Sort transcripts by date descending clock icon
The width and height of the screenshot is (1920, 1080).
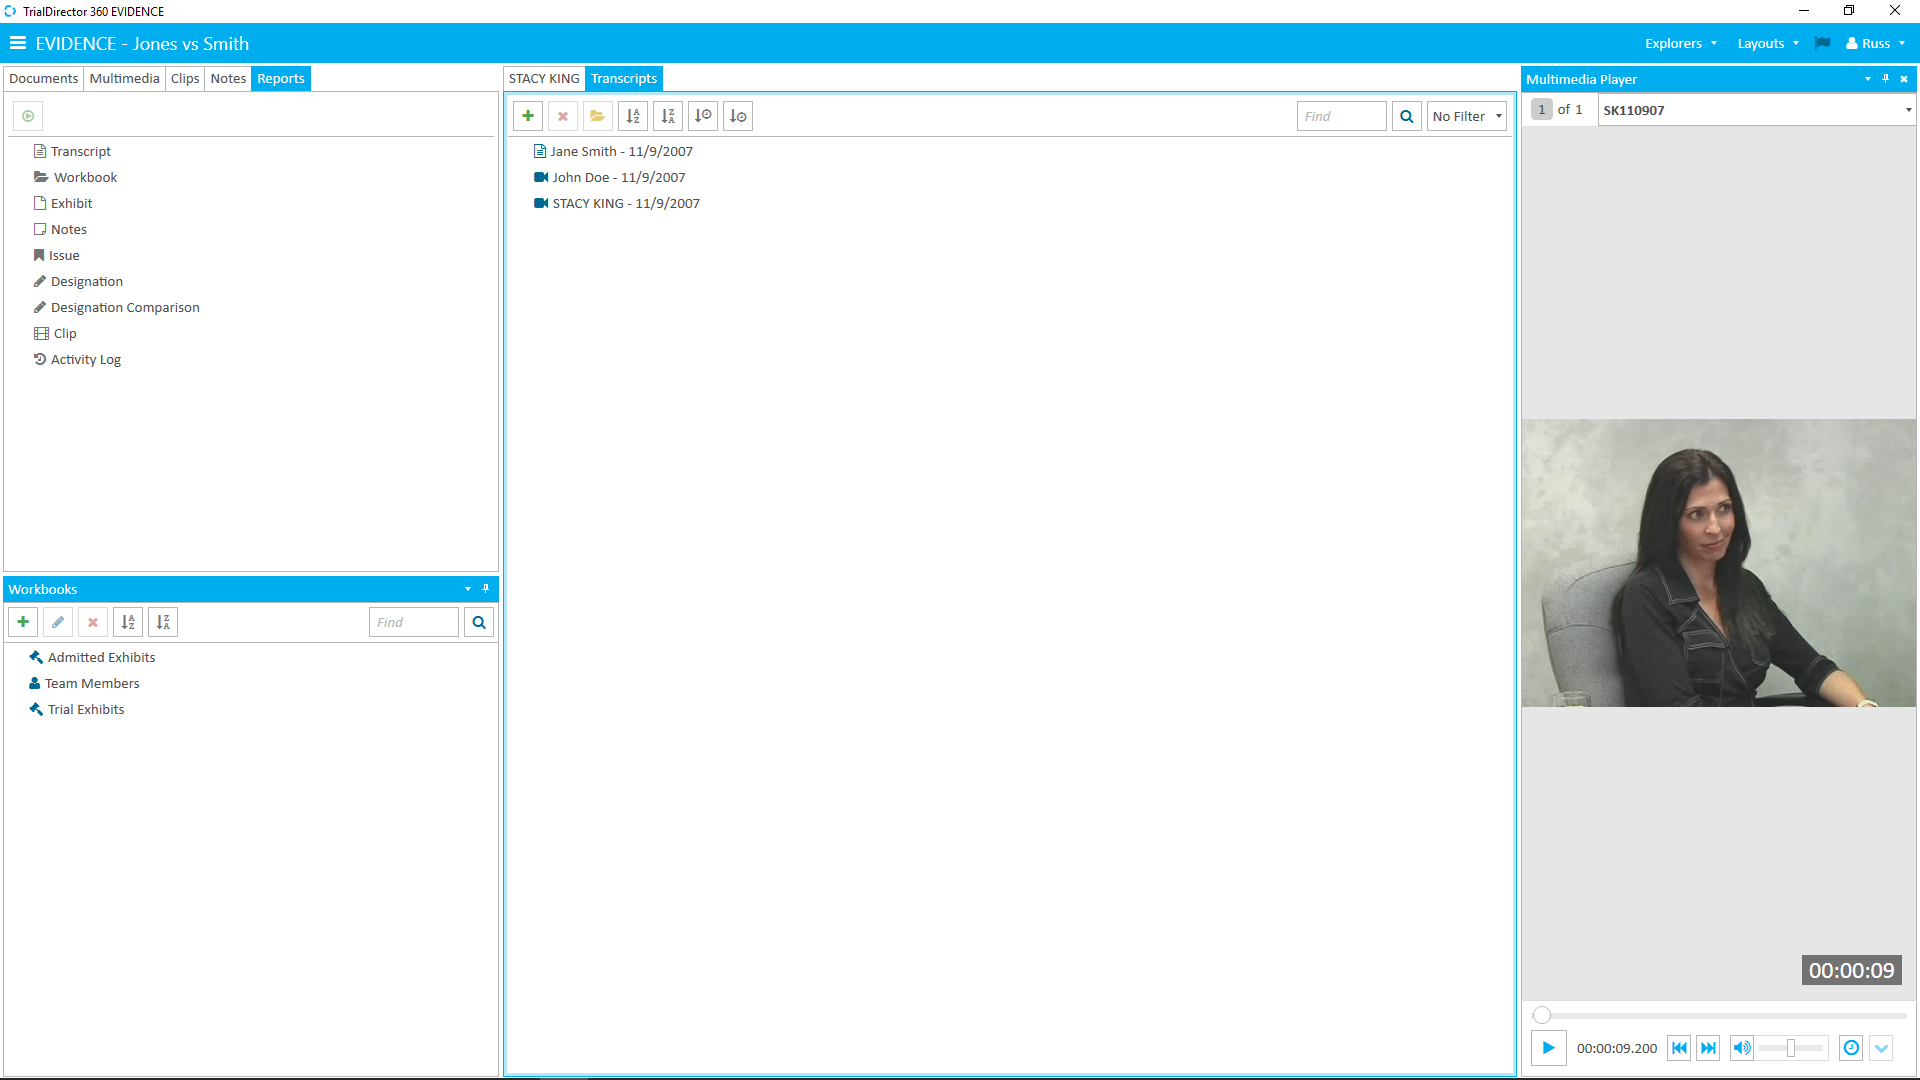pos(738,116)
